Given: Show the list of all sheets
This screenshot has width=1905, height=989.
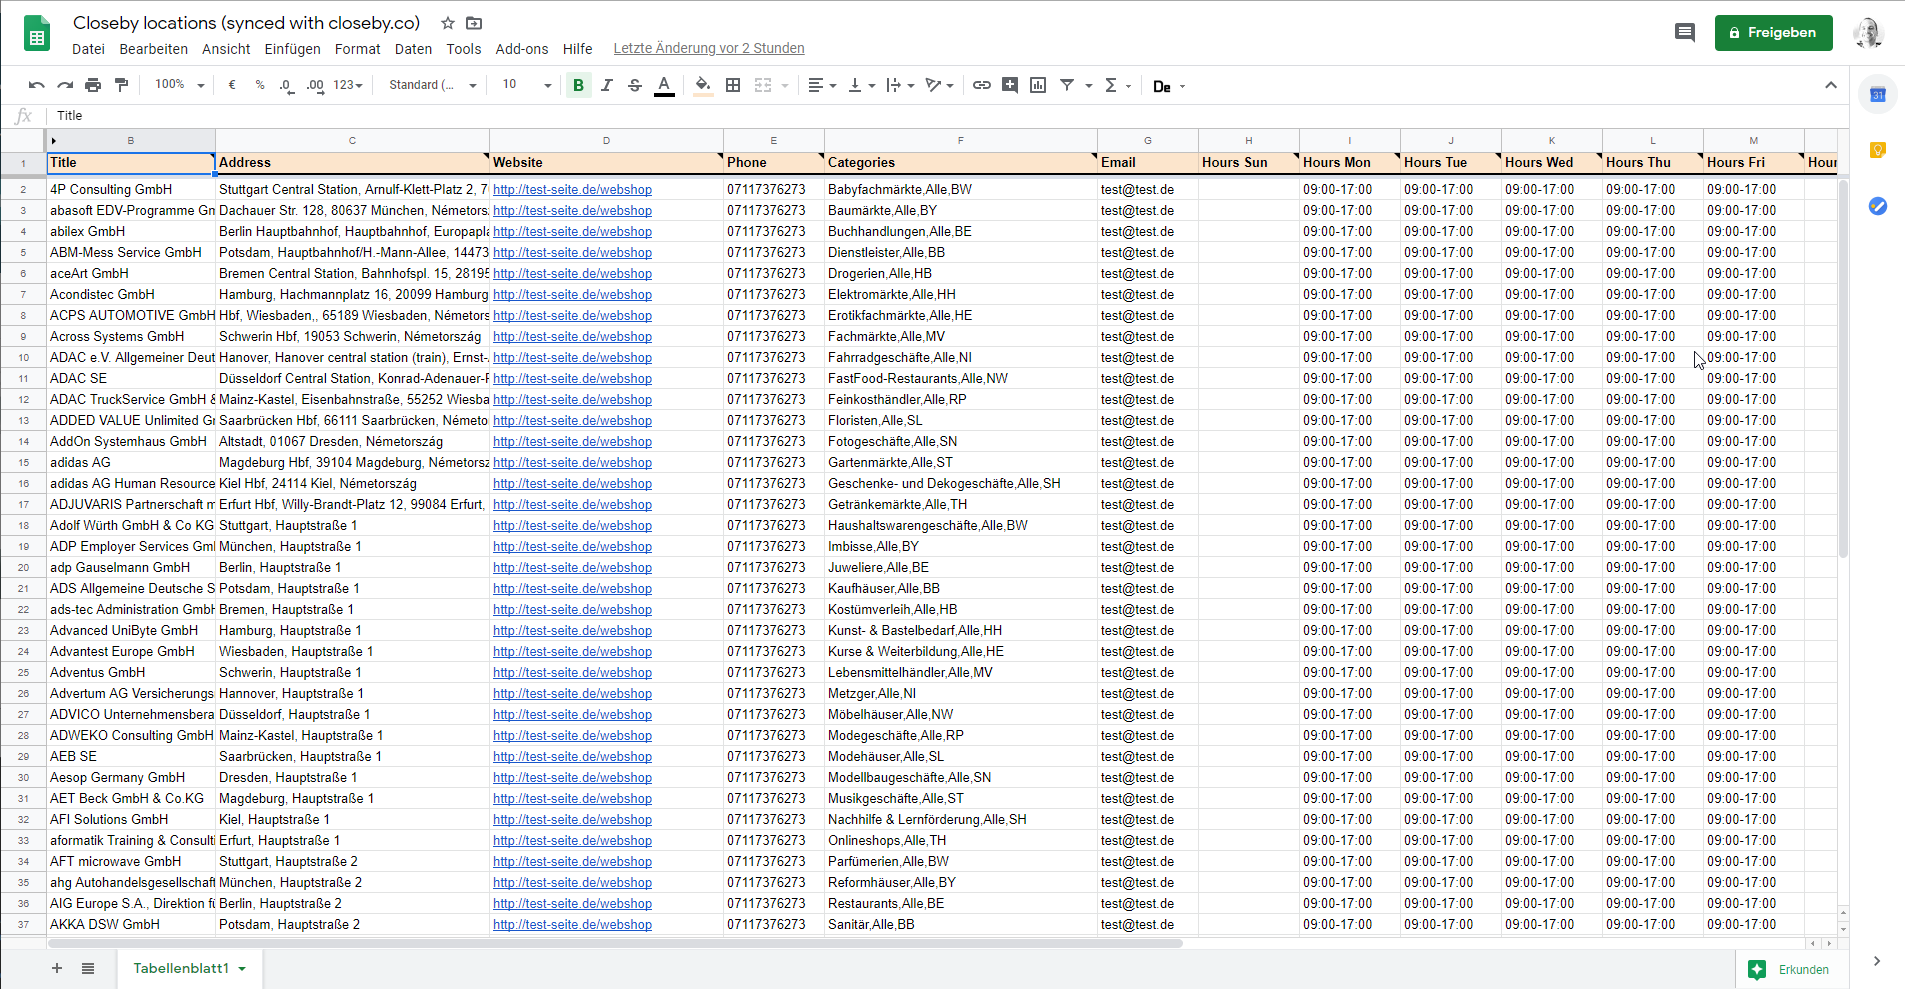Looking at the screenshot, I should [x=88, y=968].
